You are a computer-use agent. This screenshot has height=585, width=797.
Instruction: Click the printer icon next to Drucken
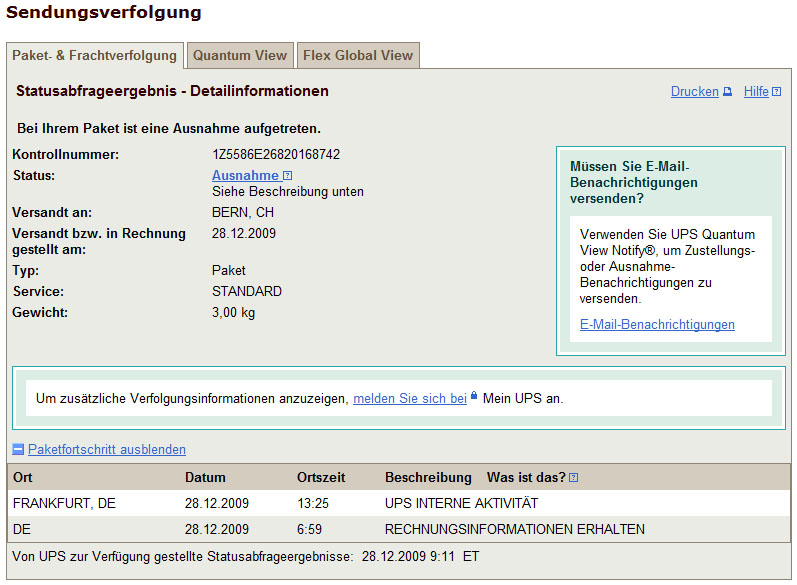click(x=727, y=92)
